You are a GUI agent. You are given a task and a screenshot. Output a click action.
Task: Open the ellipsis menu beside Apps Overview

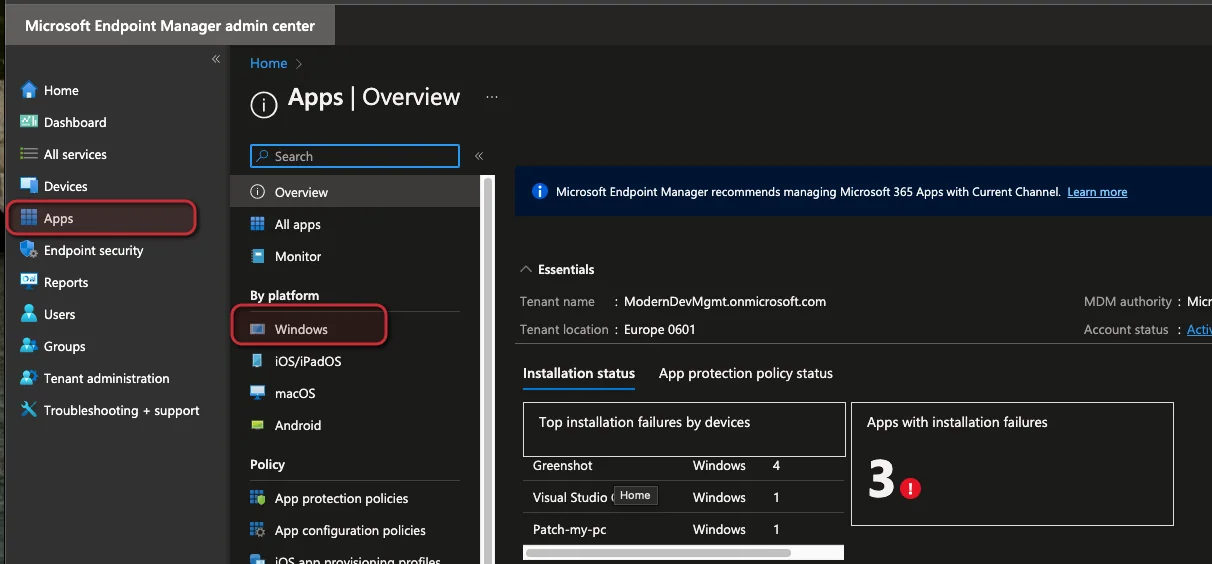[x=492, y=97]
